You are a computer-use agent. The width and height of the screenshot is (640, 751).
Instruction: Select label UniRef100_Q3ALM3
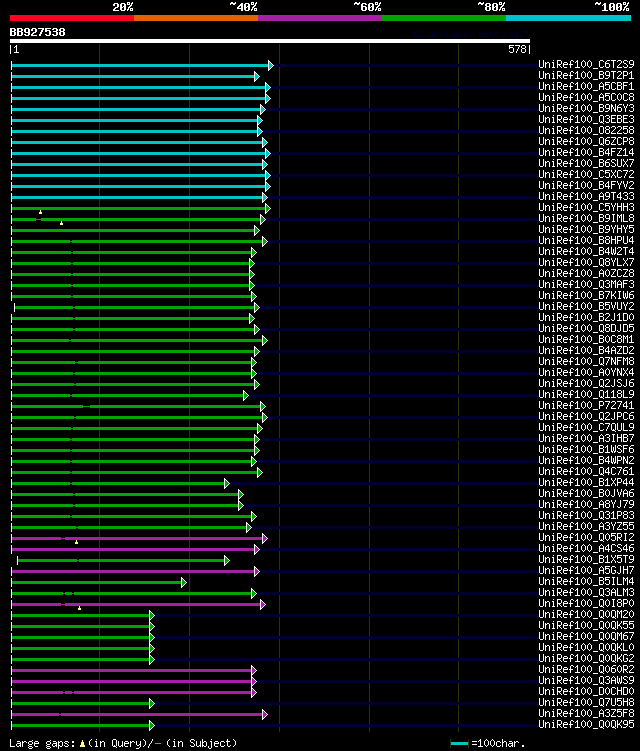[586, 593]
